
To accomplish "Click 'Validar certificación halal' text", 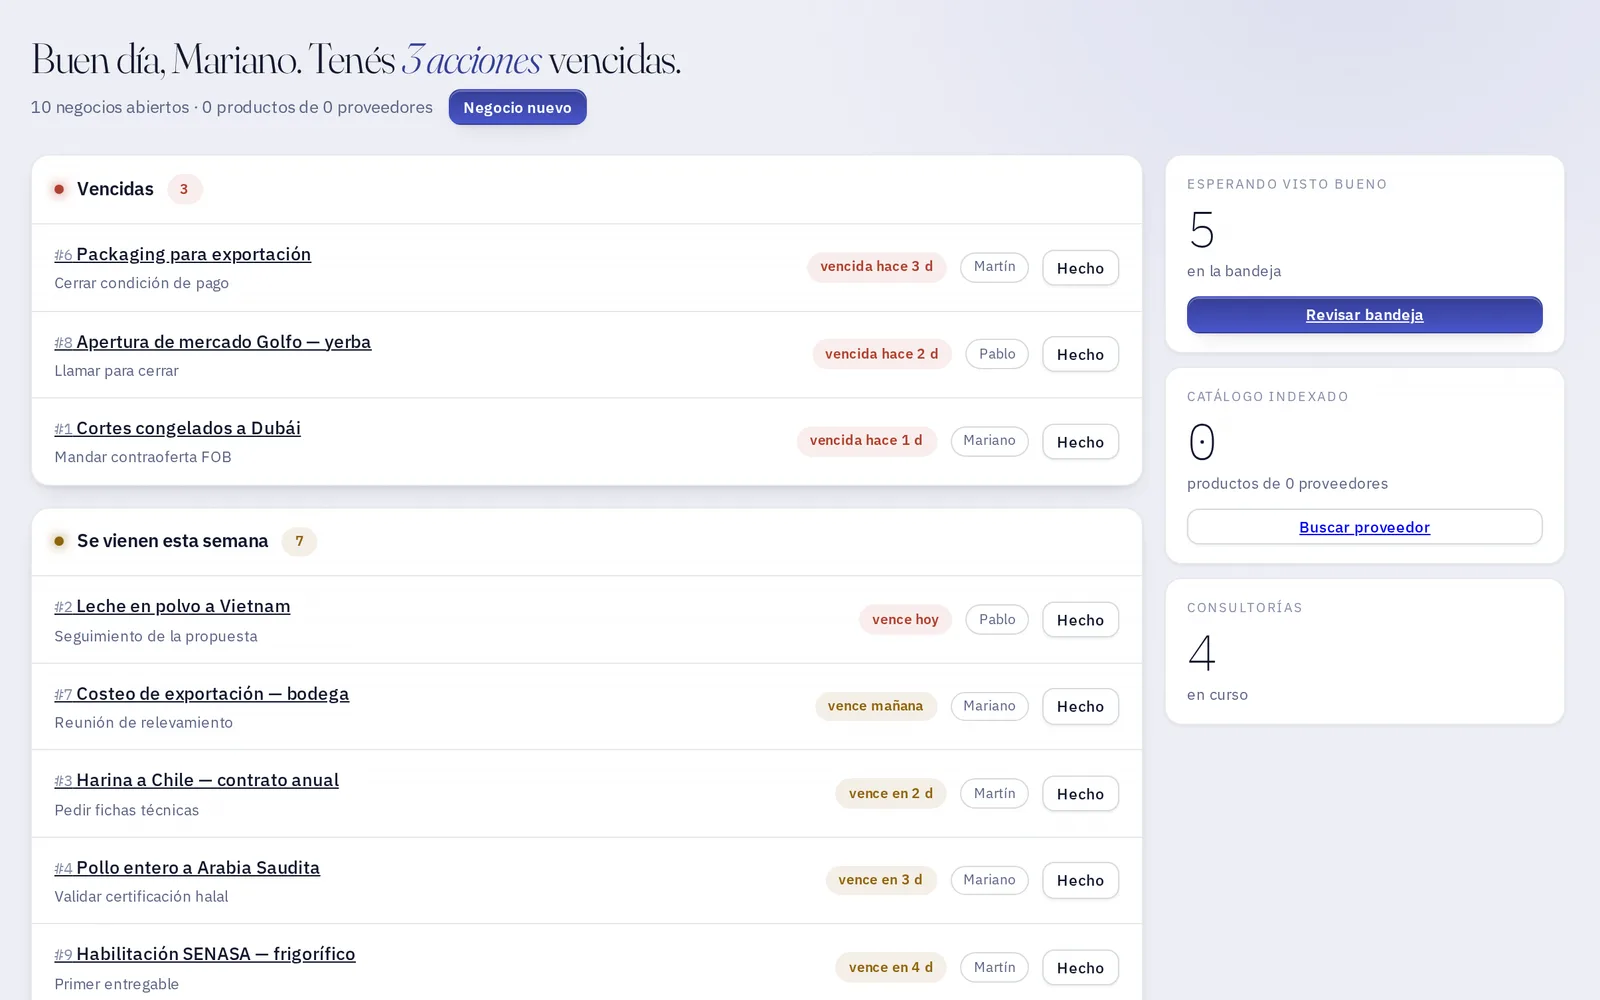I will pyautogui.click(x=141, y=897).
